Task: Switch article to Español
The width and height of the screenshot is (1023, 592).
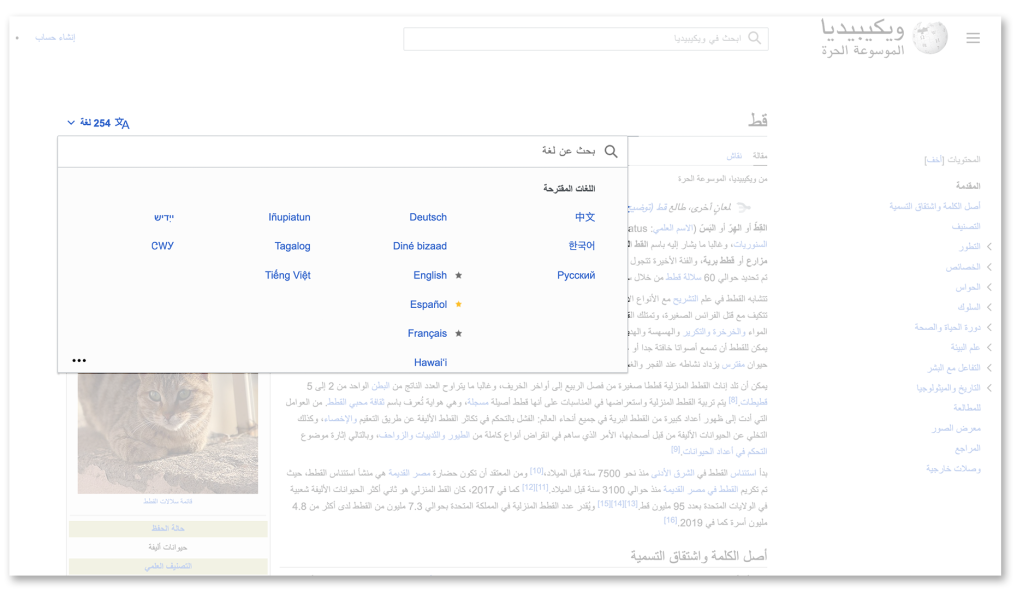Action: 429,304
